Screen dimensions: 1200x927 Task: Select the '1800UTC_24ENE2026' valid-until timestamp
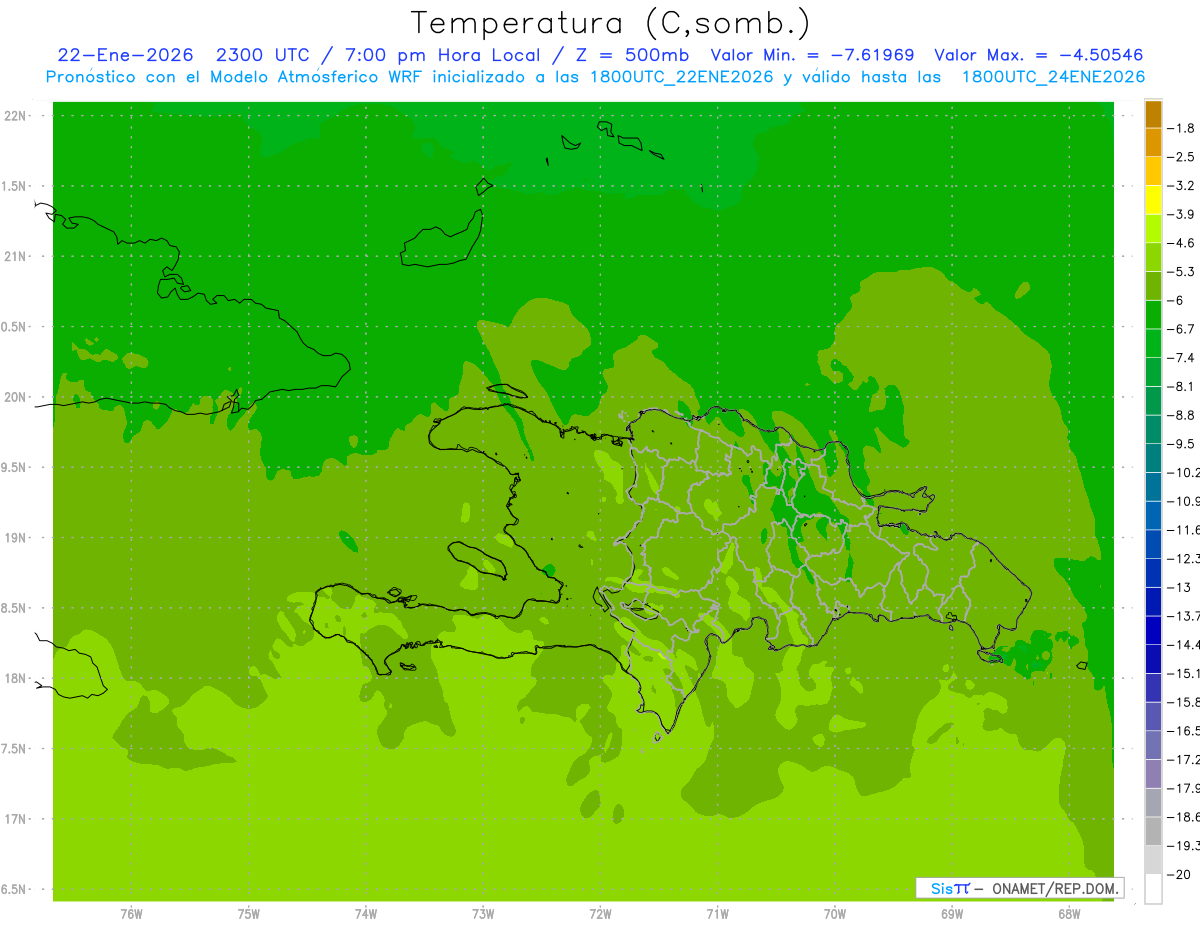[1053, 77]
